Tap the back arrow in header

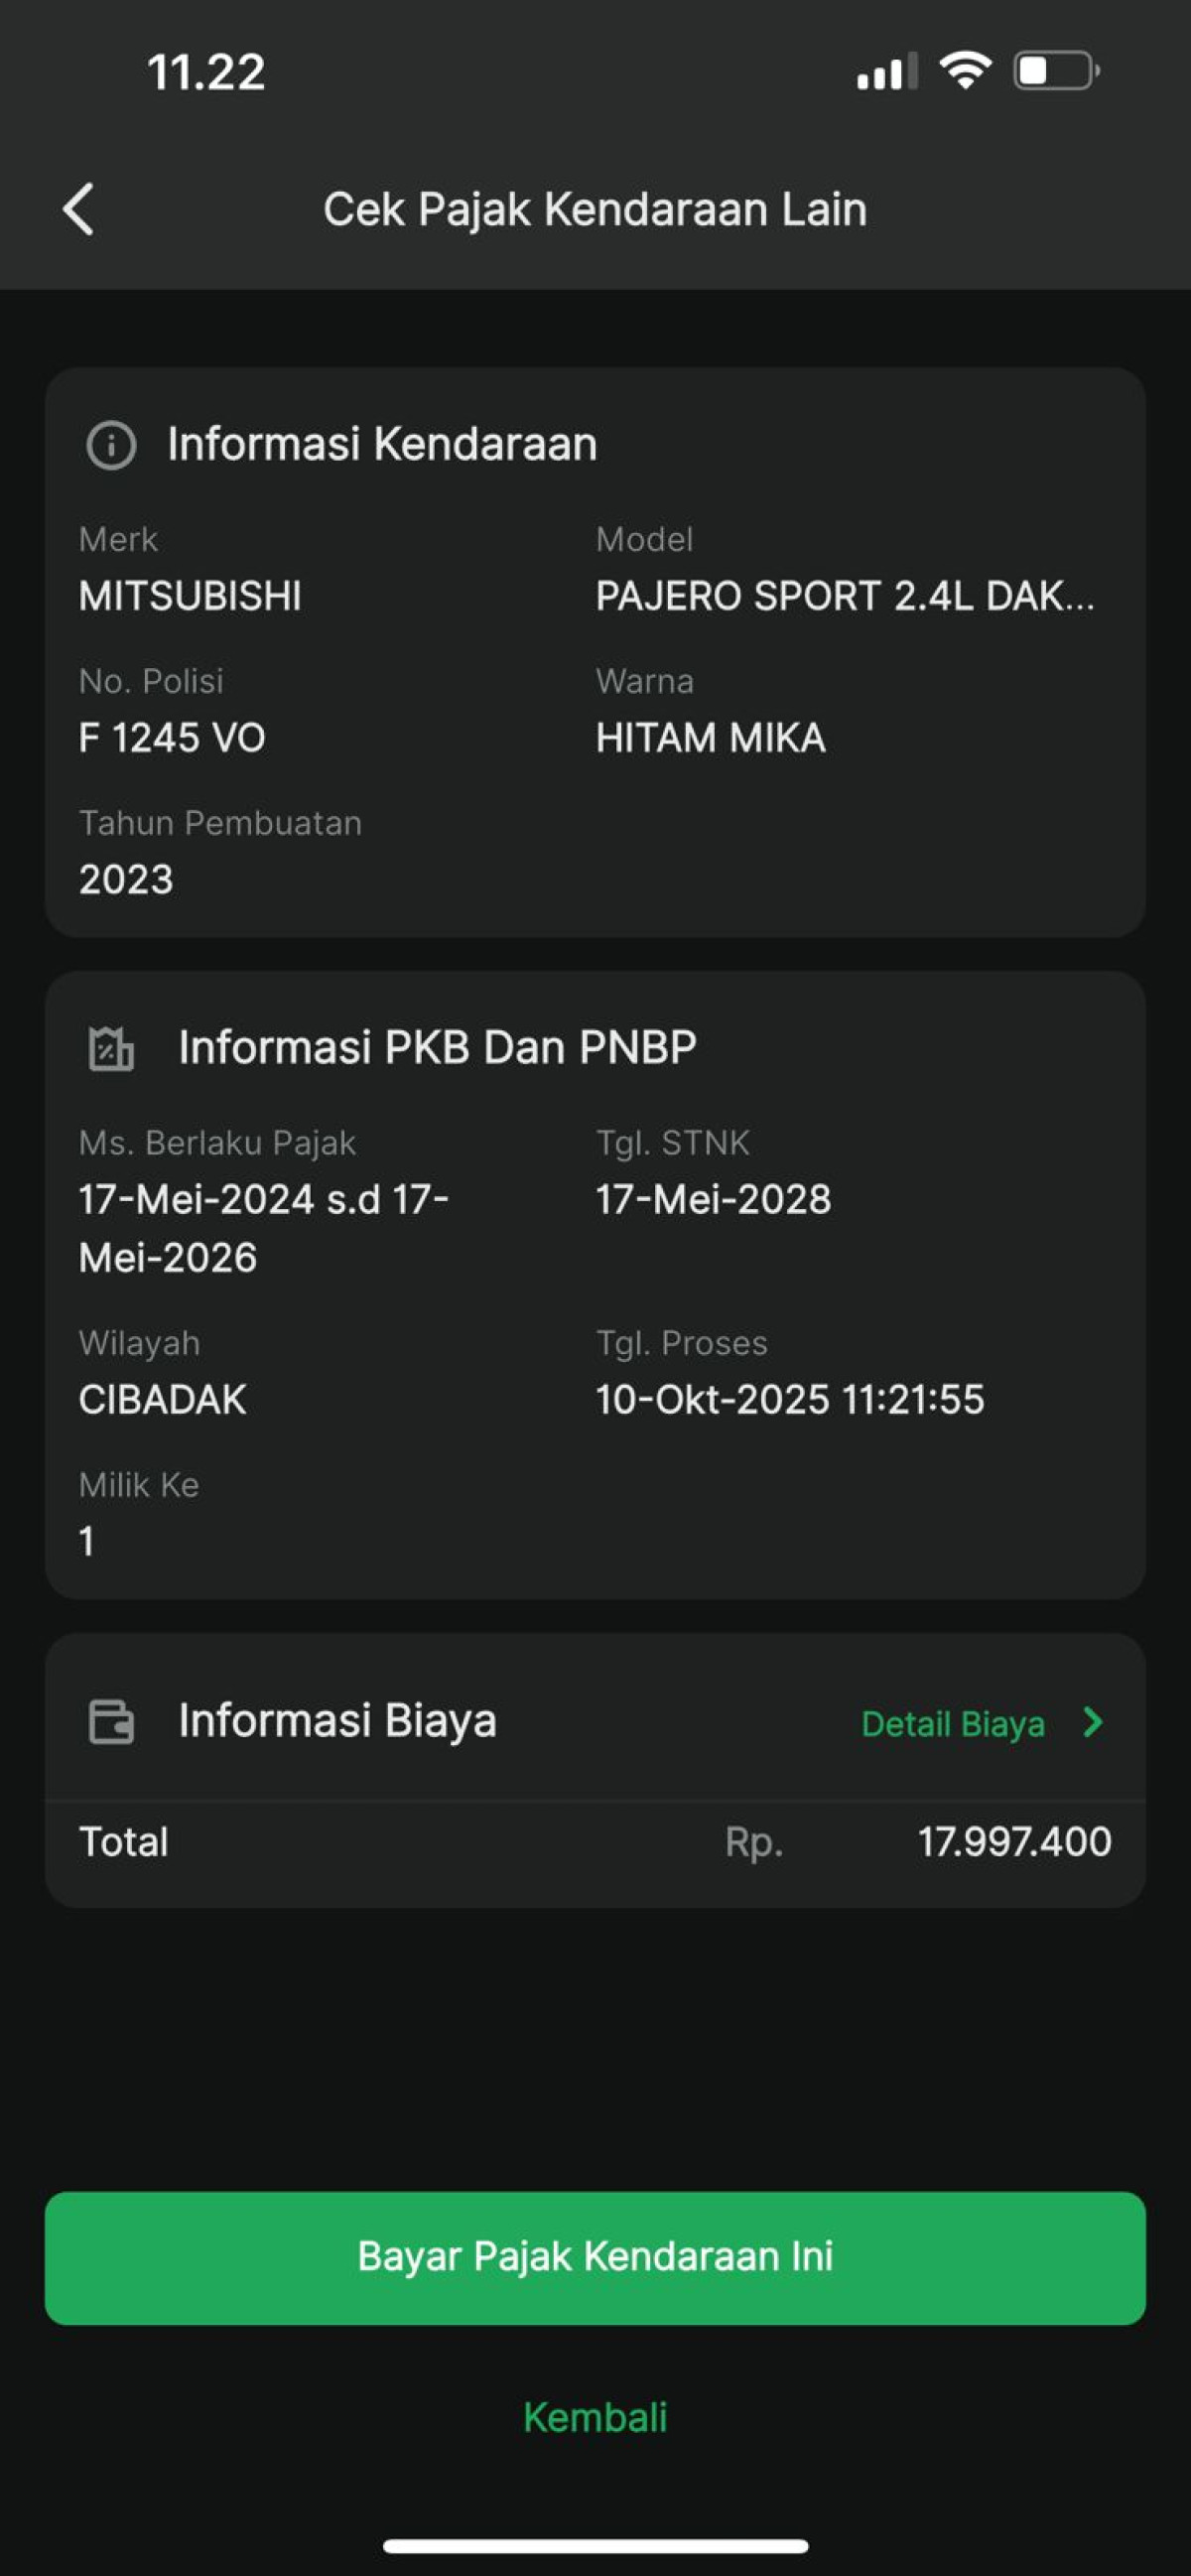tap(79, 209)
